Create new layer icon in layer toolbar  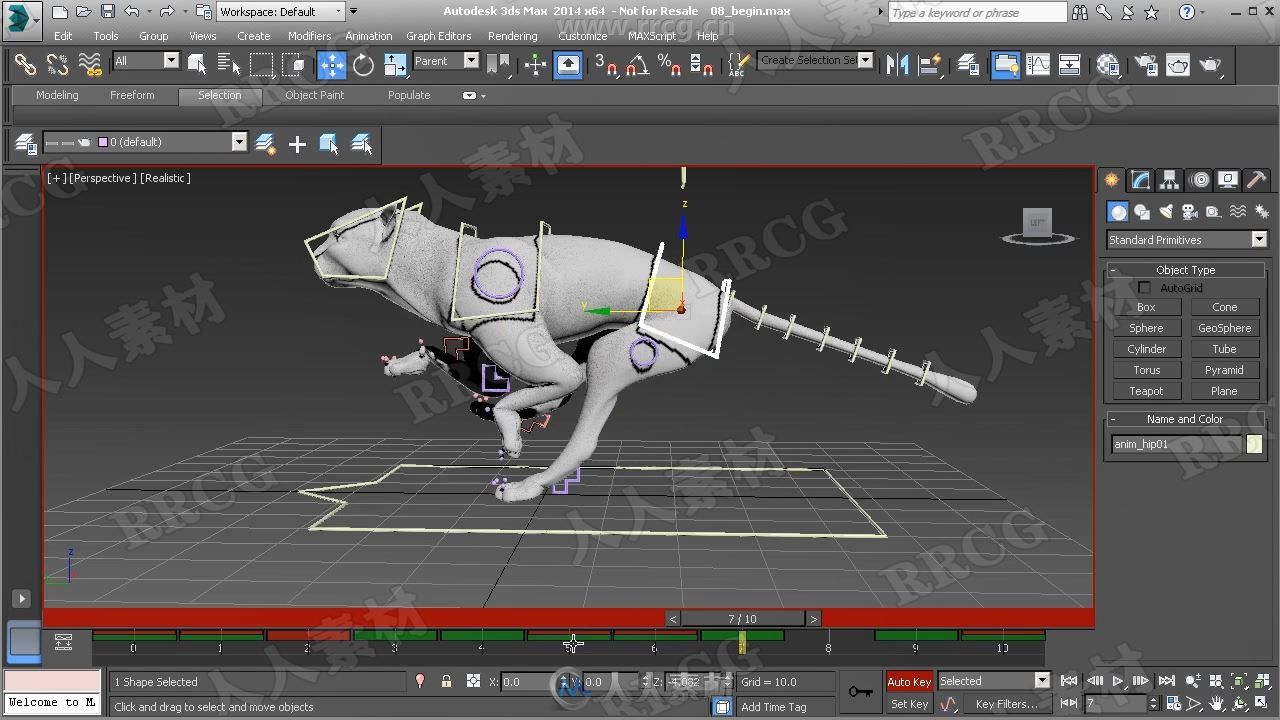pos(265,144)
